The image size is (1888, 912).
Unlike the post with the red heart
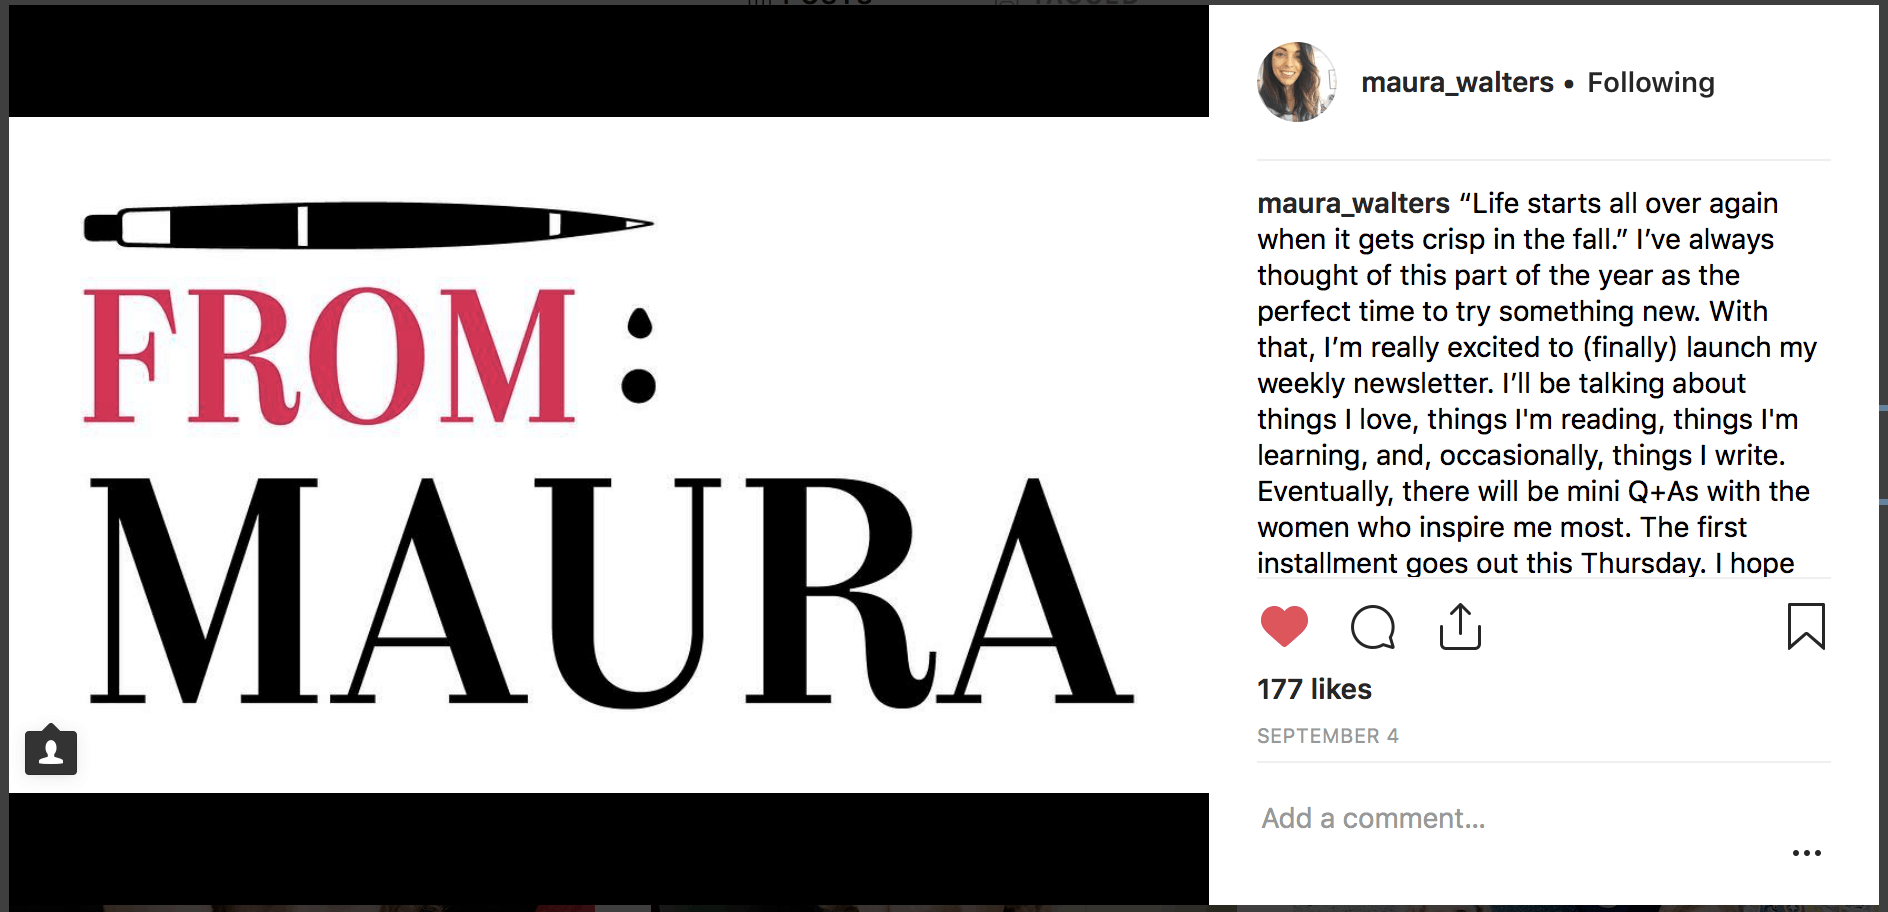point(1284,627)
